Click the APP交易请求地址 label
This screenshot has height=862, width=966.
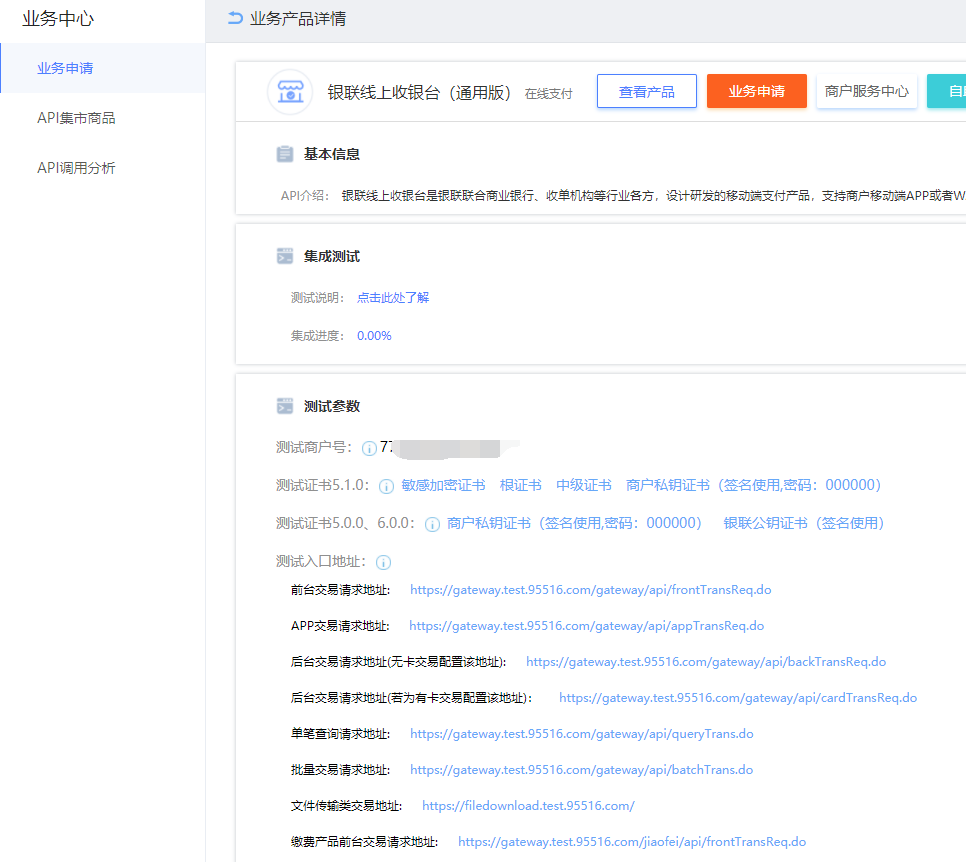point(340,626)
